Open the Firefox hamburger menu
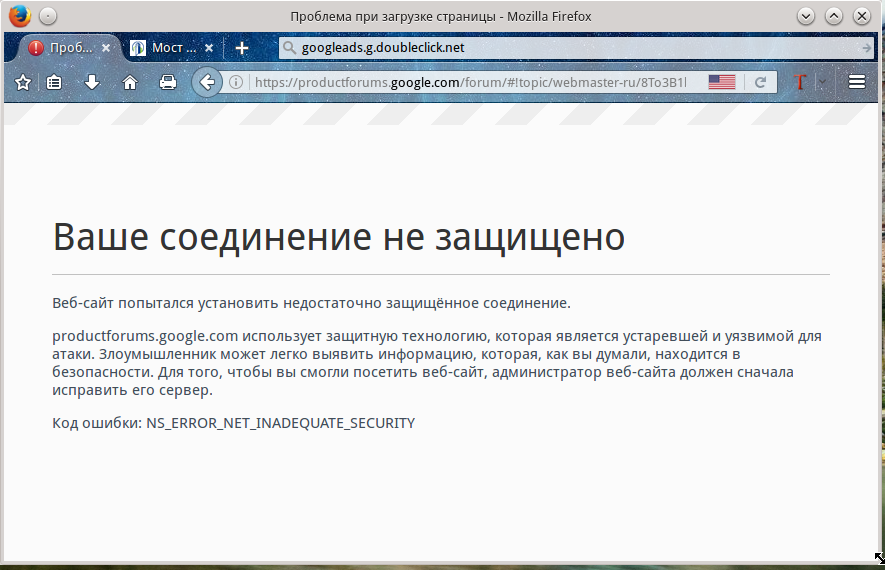This screenshot has width=885, height=570. pyautogui.click(x=857, y=82)
